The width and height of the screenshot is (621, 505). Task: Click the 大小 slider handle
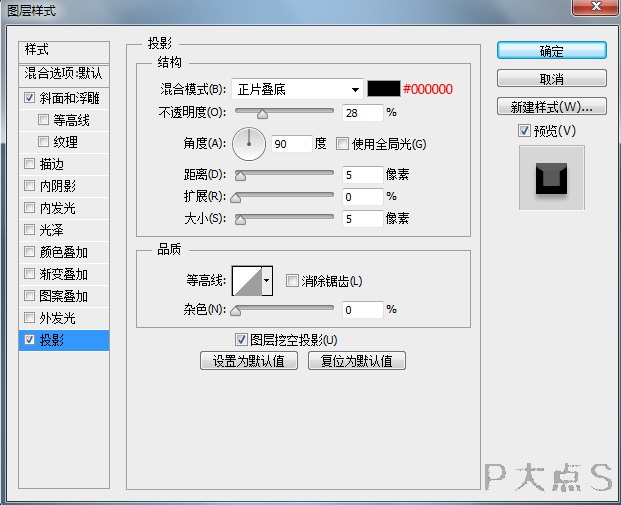pos(240,220)
